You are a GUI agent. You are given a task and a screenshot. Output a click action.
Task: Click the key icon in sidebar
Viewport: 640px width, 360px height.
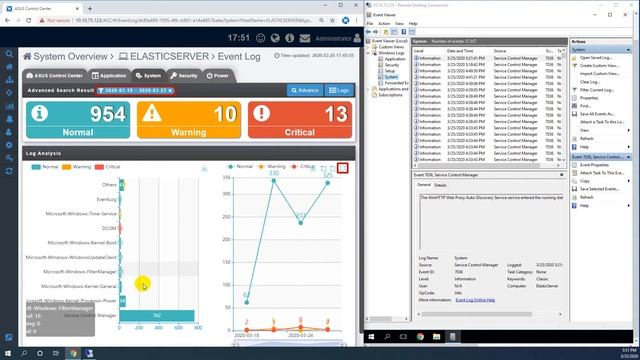coord(9,158)
